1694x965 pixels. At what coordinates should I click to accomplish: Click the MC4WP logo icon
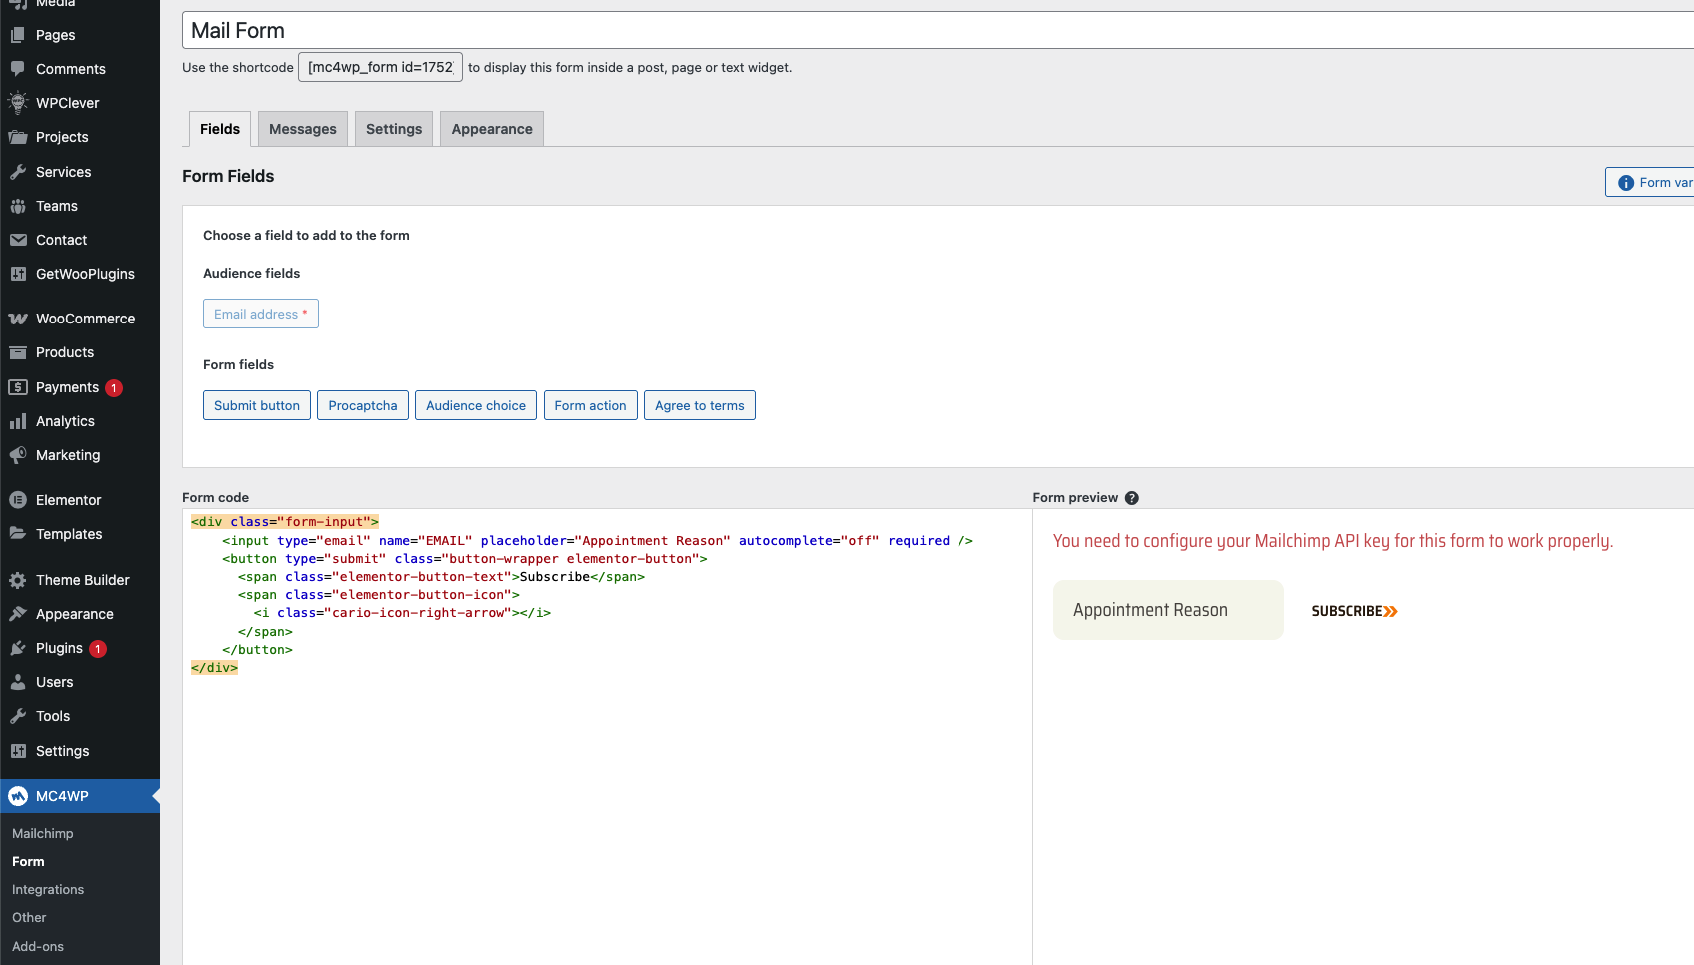tap(18, 796)
